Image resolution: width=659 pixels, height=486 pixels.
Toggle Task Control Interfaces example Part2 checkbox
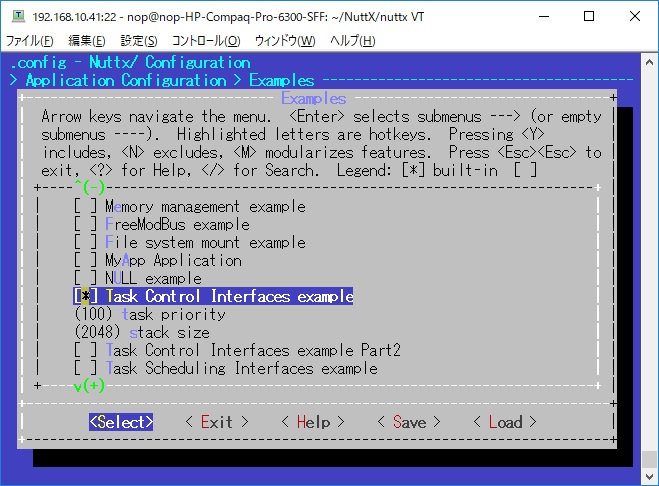tap(85, 350)
